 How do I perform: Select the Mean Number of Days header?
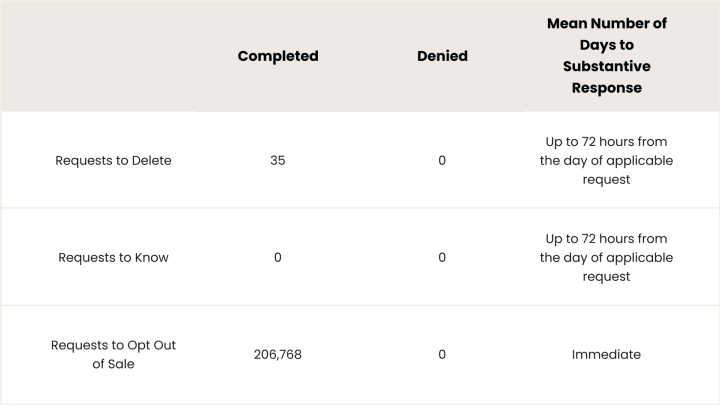point(607,56)
